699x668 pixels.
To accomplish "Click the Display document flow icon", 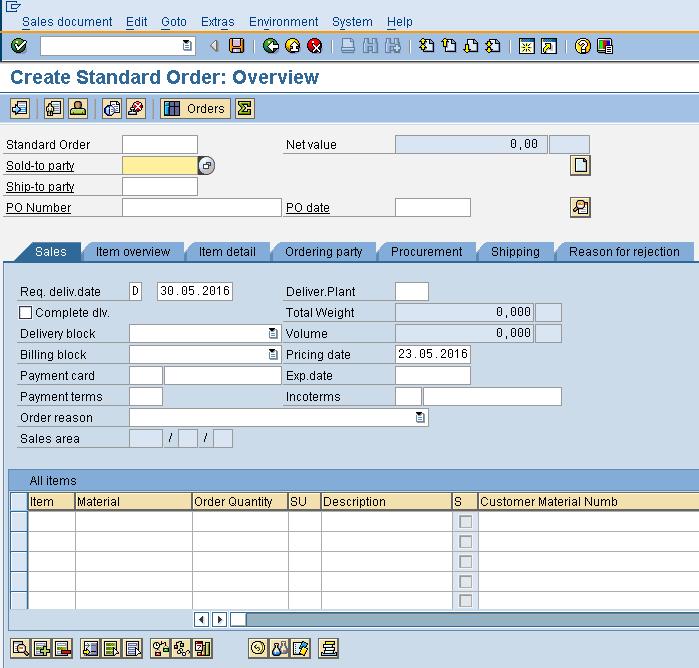I will pos(20,108).
